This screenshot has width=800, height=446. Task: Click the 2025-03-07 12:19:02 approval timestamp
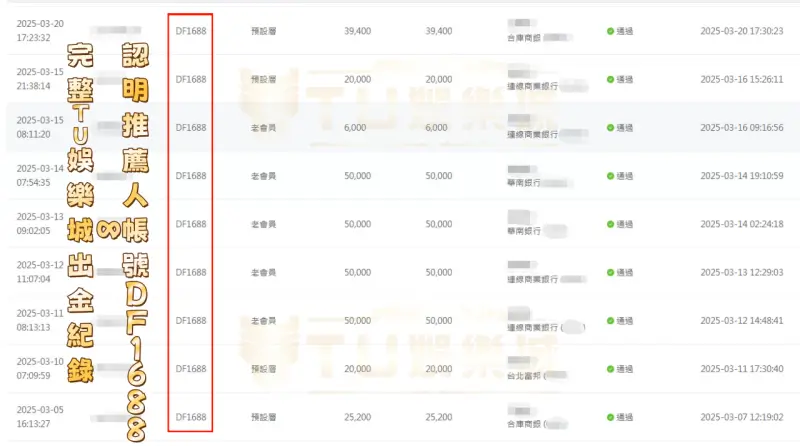[x=741, y=416]
